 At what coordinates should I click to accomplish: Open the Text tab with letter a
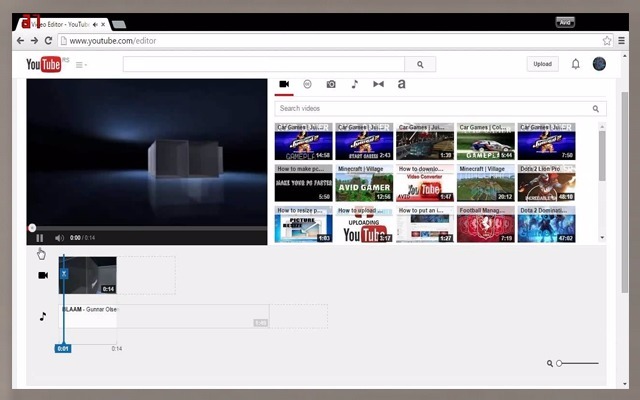click(401, 84)
